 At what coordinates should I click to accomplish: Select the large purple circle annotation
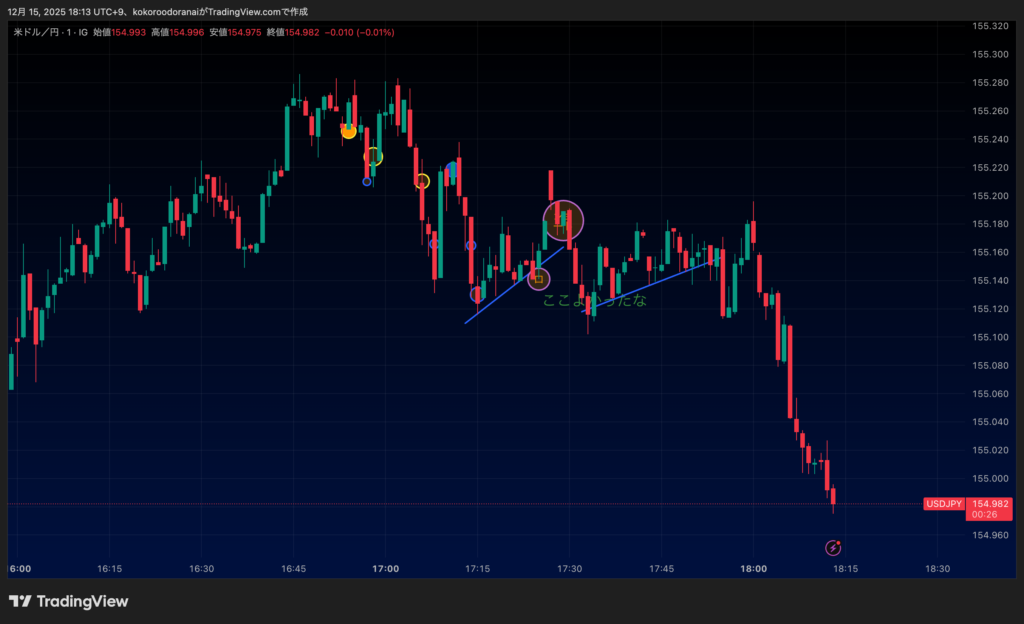563,219
